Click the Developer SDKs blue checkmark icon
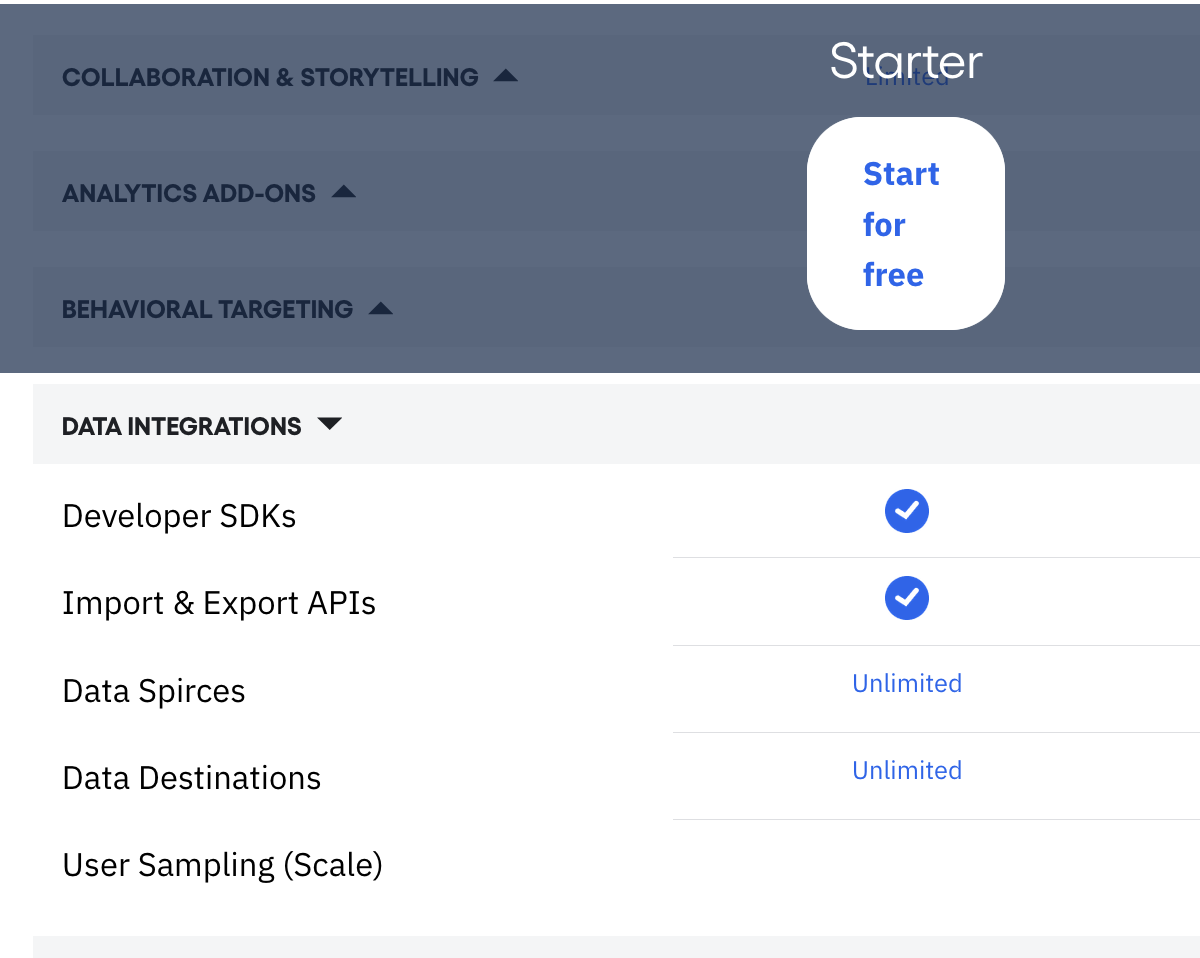Viewport: 1200px width, 958px height. [906, 512]
